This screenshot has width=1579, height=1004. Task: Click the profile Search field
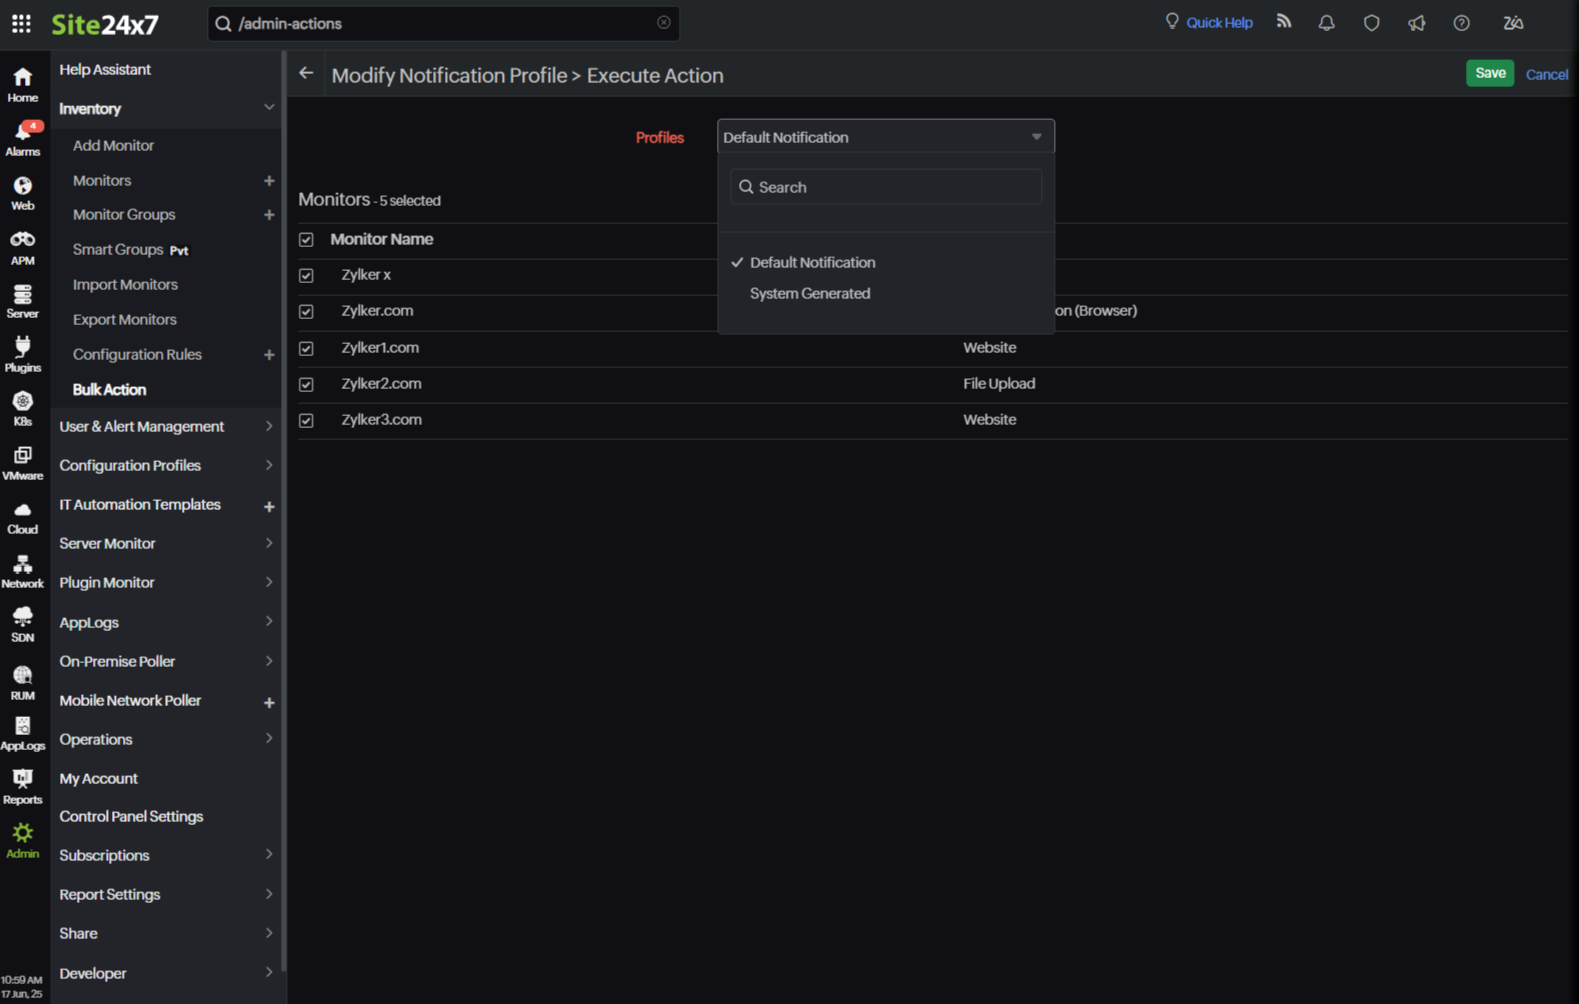pos(886,187)
